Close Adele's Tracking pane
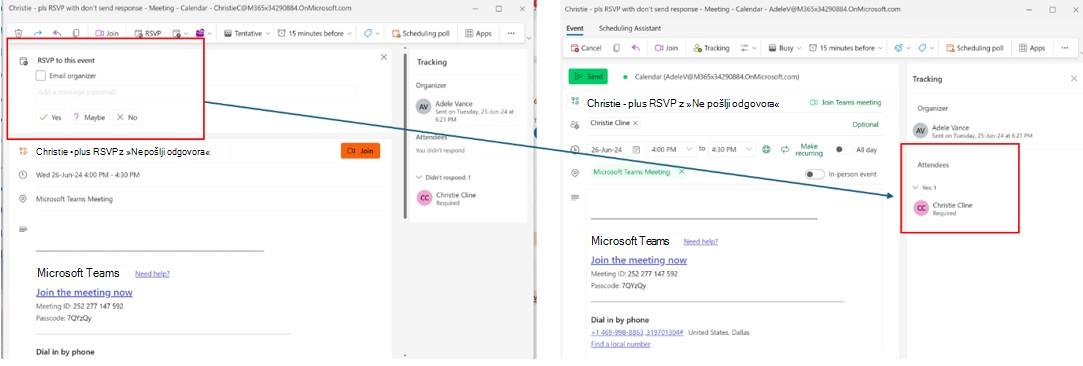Viewport: 1083px width, 366px height. (1074, 79)
